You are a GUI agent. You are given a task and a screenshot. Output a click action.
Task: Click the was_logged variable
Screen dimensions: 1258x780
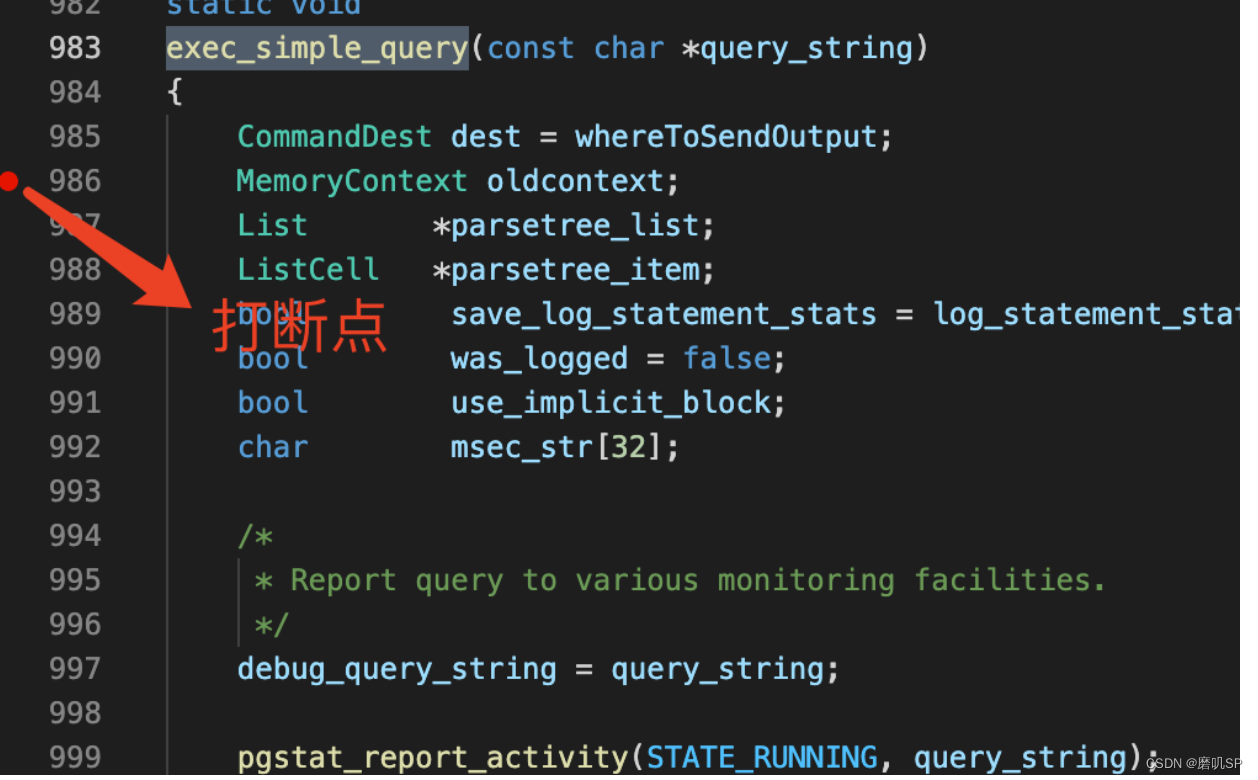click(539, 358)
